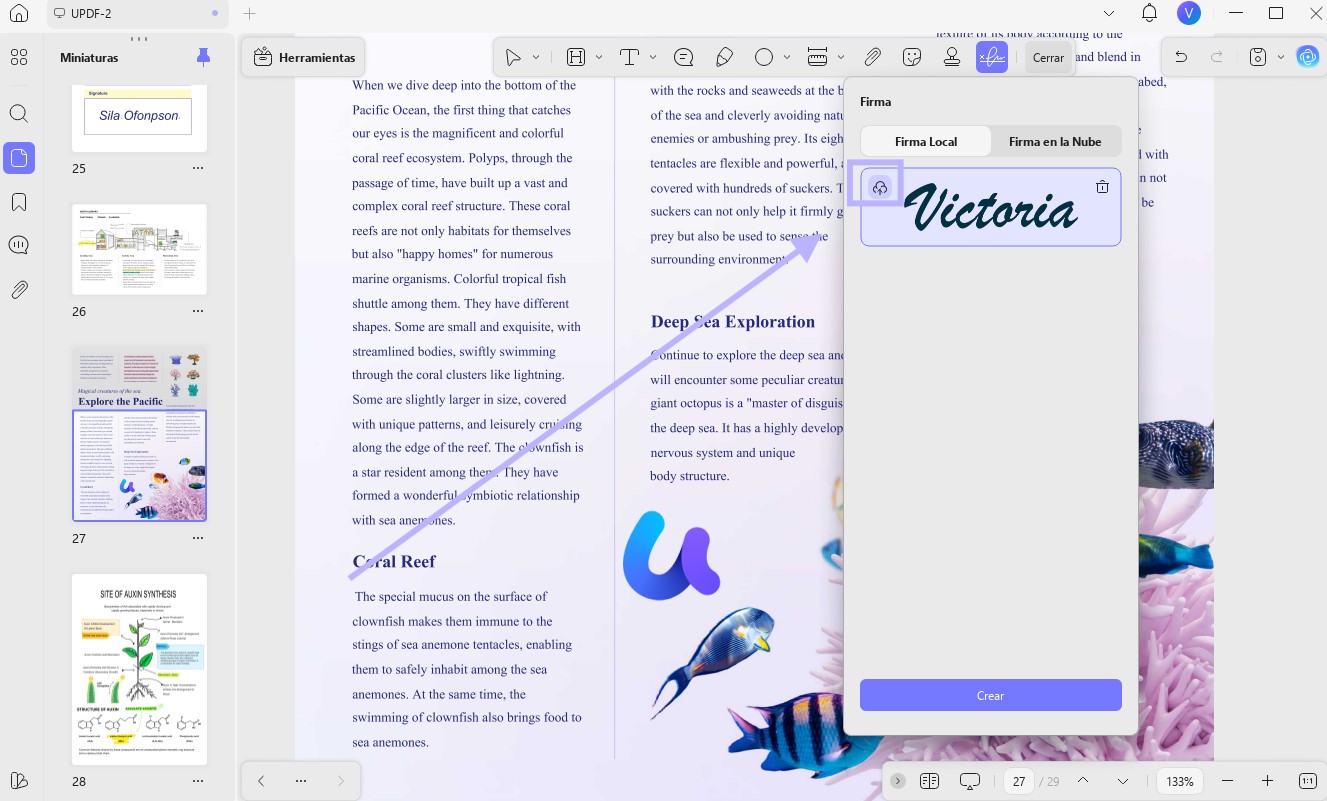1327x801 pixels.
Task: Start slideshow presentation mode
Action: click(x=969, y=781)
